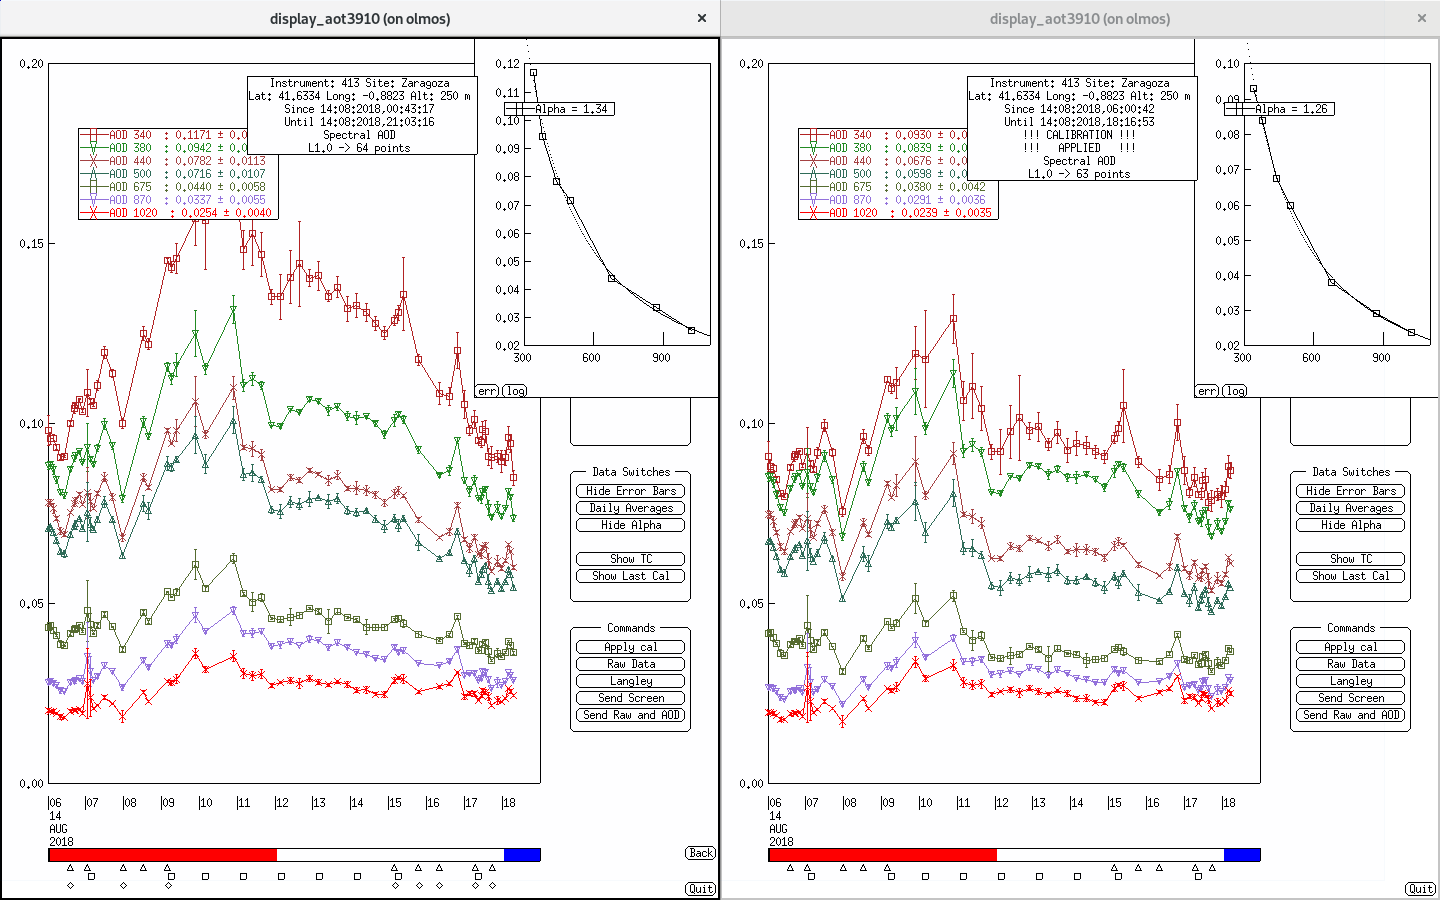The image size is (1440, 900).
Task: Open Langley in left window
Action: pyautogui.click(x=631, y=681)
